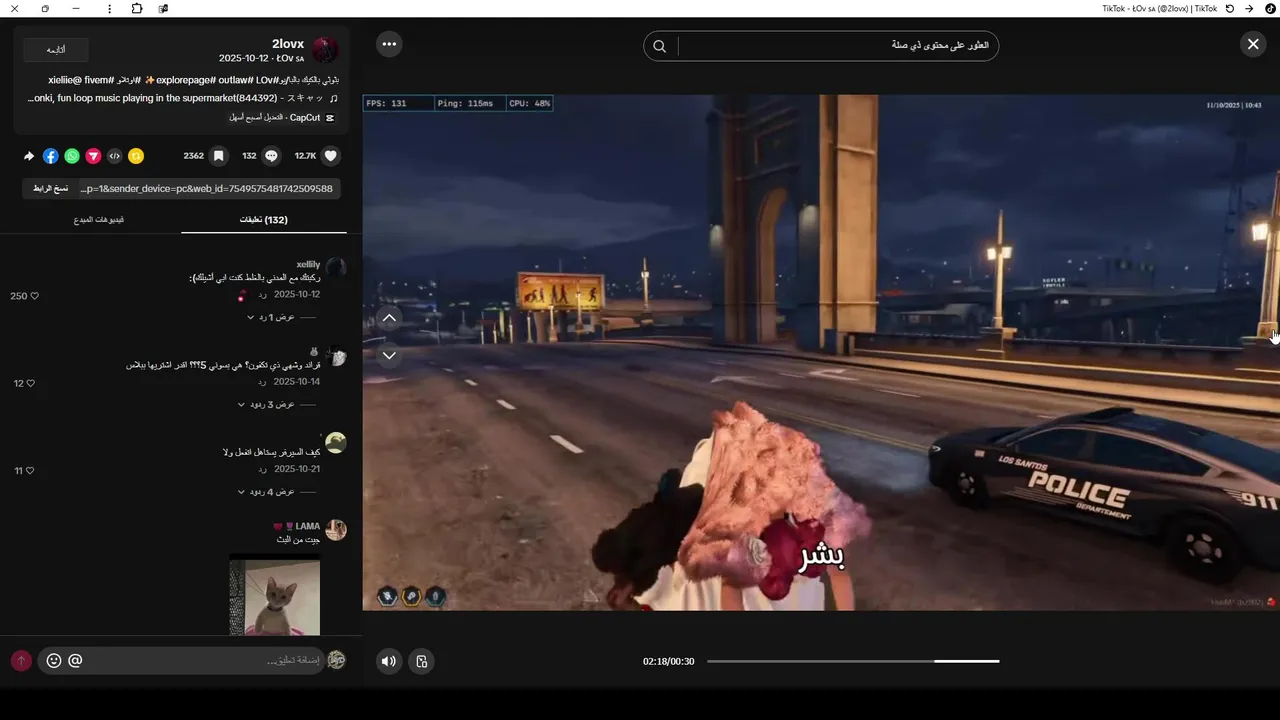Send to friends via the red arrow icon
The image size is (1280, 720).
[x=93, y=156]
